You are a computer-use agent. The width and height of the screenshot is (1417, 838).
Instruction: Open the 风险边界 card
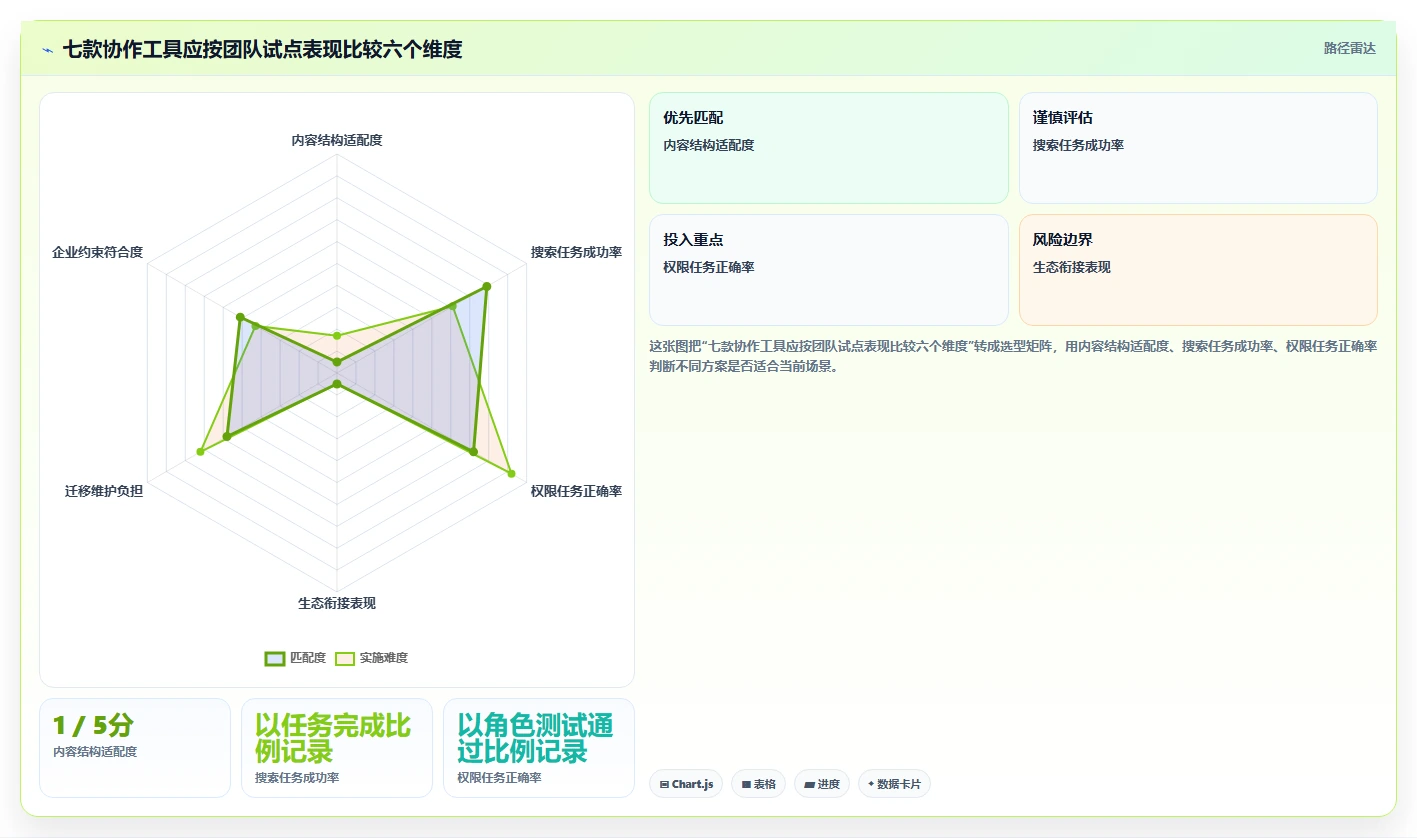(1198, 270)
